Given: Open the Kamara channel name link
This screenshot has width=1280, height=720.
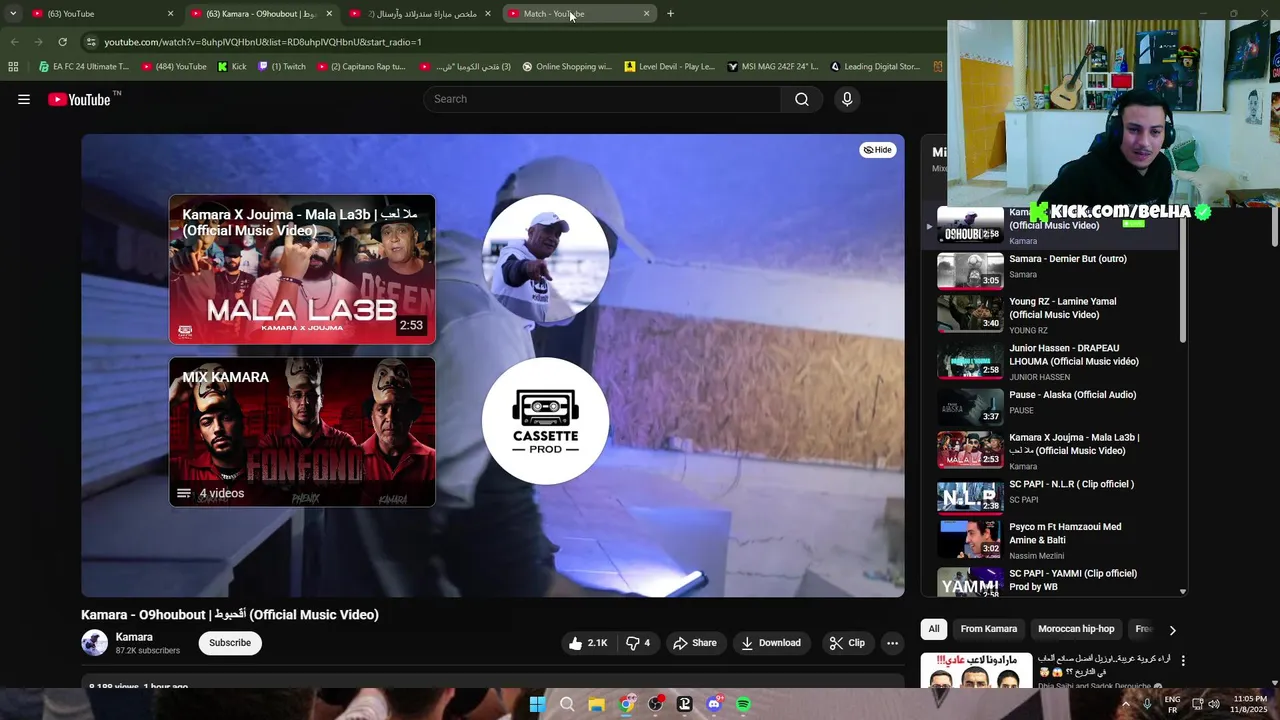Looking at the screenshot, I should tap(134, 637).
